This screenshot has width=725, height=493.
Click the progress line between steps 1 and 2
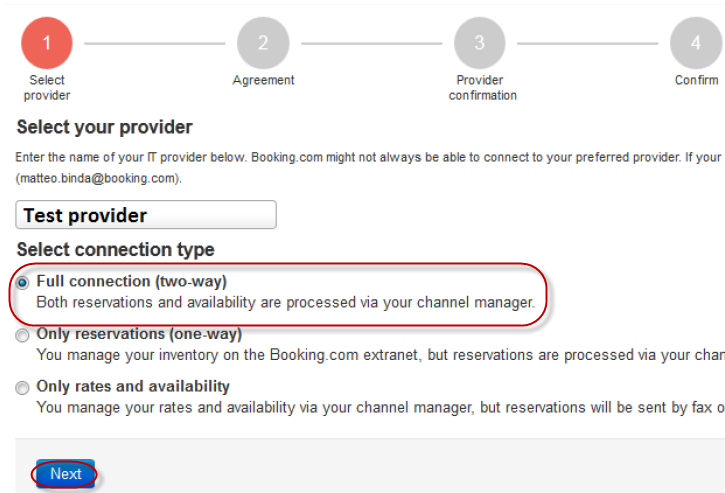coord(155,43)
